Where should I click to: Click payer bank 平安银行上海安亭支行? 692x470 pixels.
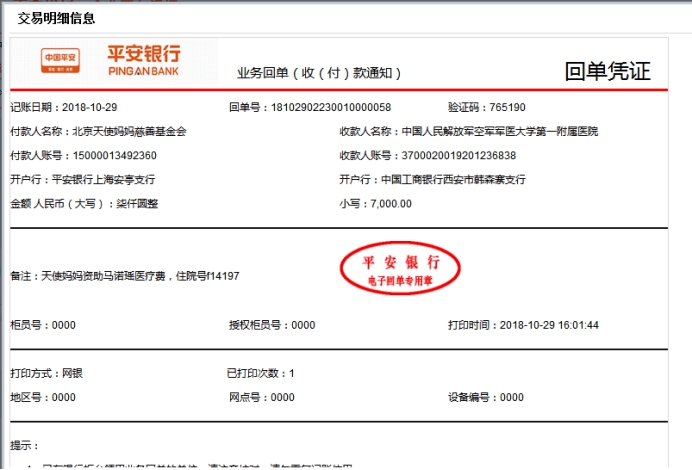(103, 180)
